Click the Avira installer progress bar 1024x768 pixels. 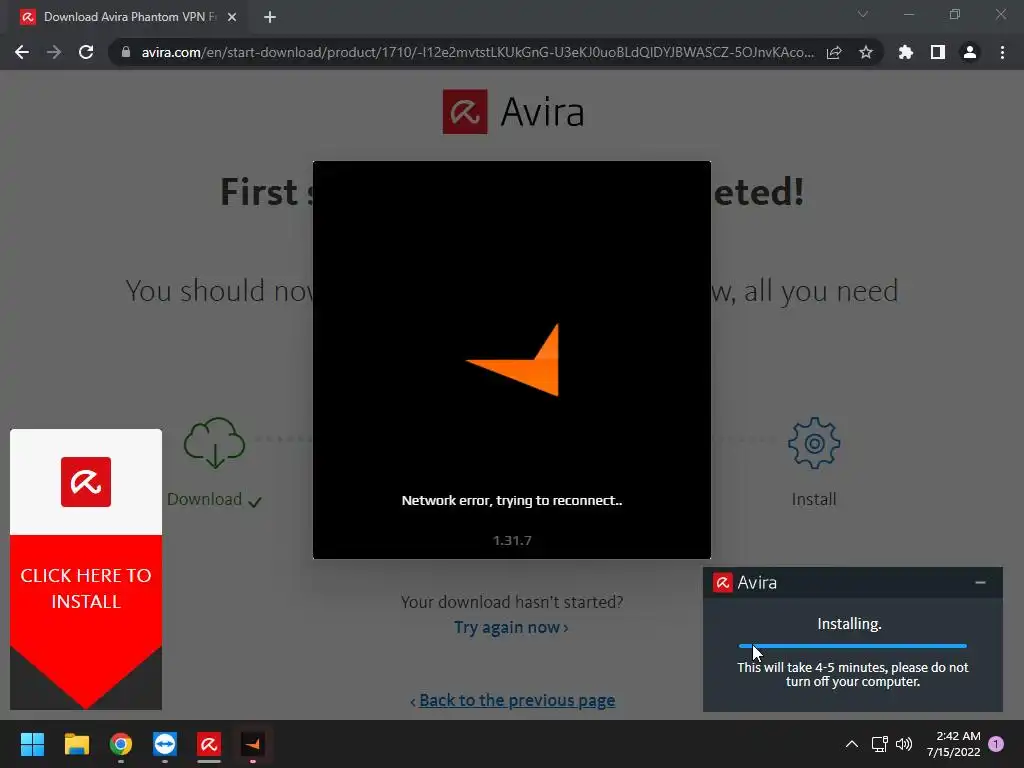(852, 646)
